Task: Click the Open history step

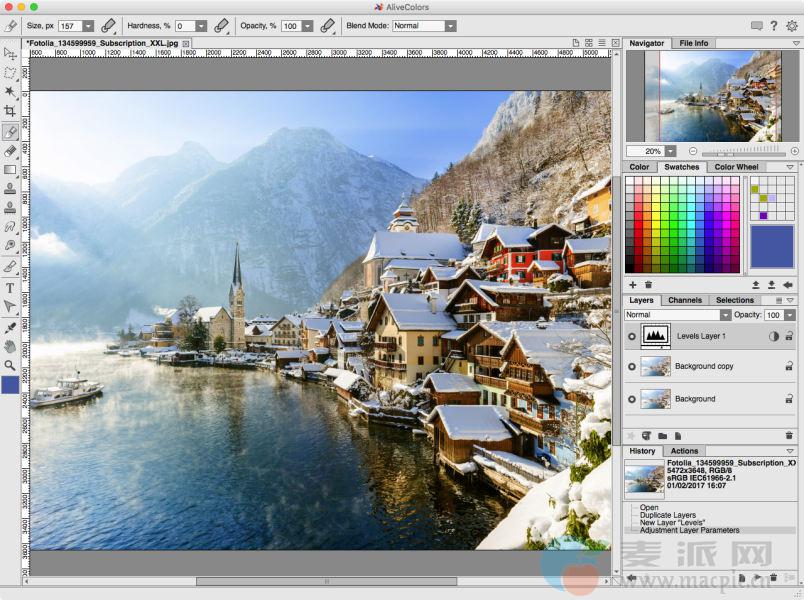Action: [x=649, y=507]
